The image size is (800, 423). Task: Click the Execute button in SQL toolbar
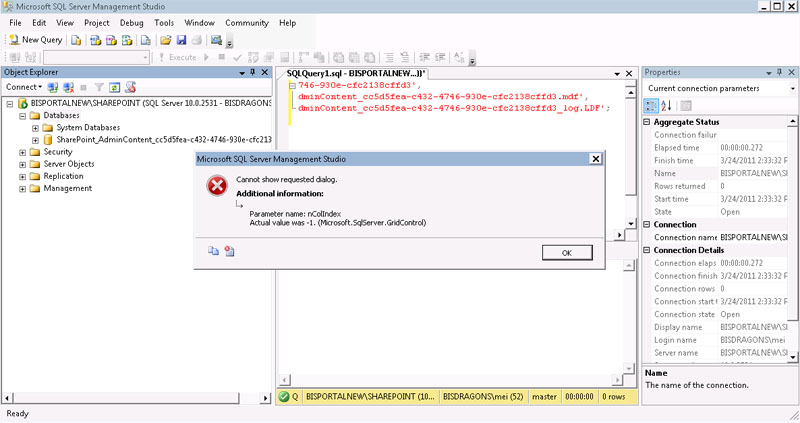point(178,57)
